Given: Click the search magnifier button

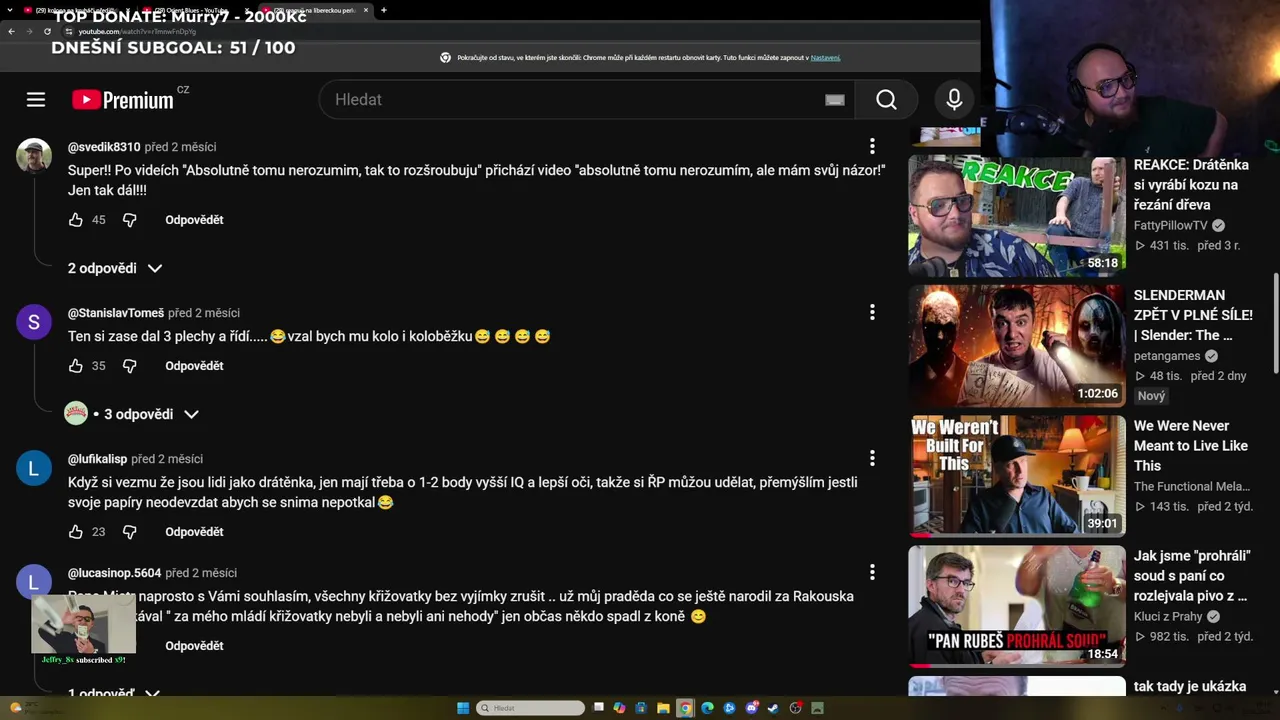Looking at the screenshot, I should point(886,99).
